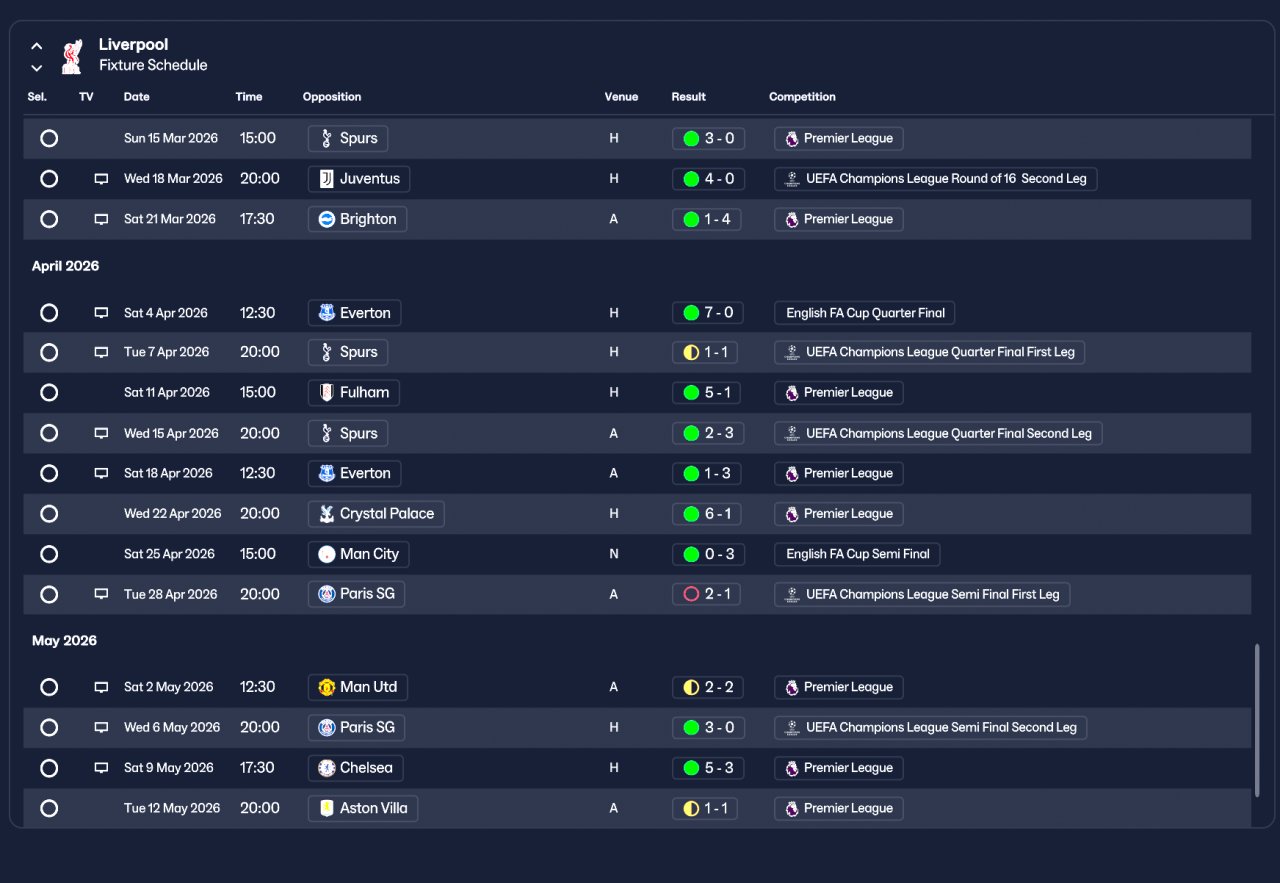Click TV icon on Tue 7 Apr Spurs row

pyautogui.click(x=101, y=352)
